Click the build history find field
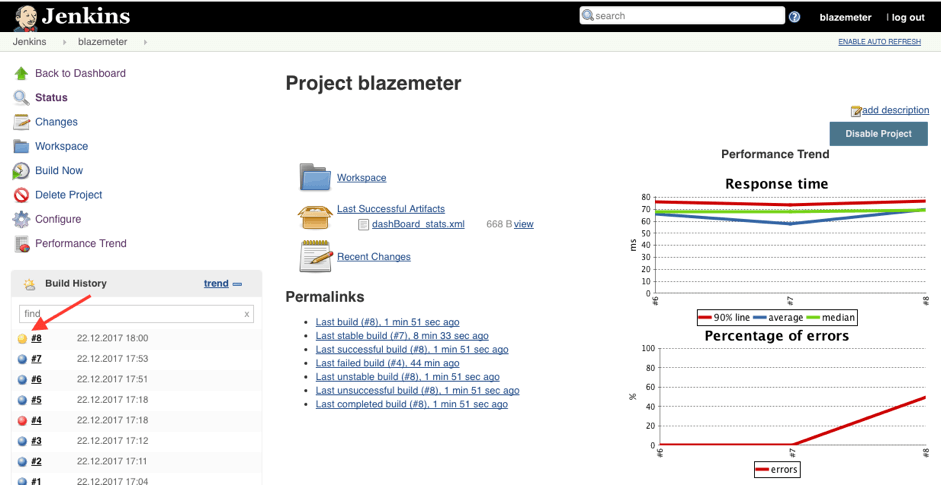This screenshot has width=941, height=485. (x=136, y=313)
